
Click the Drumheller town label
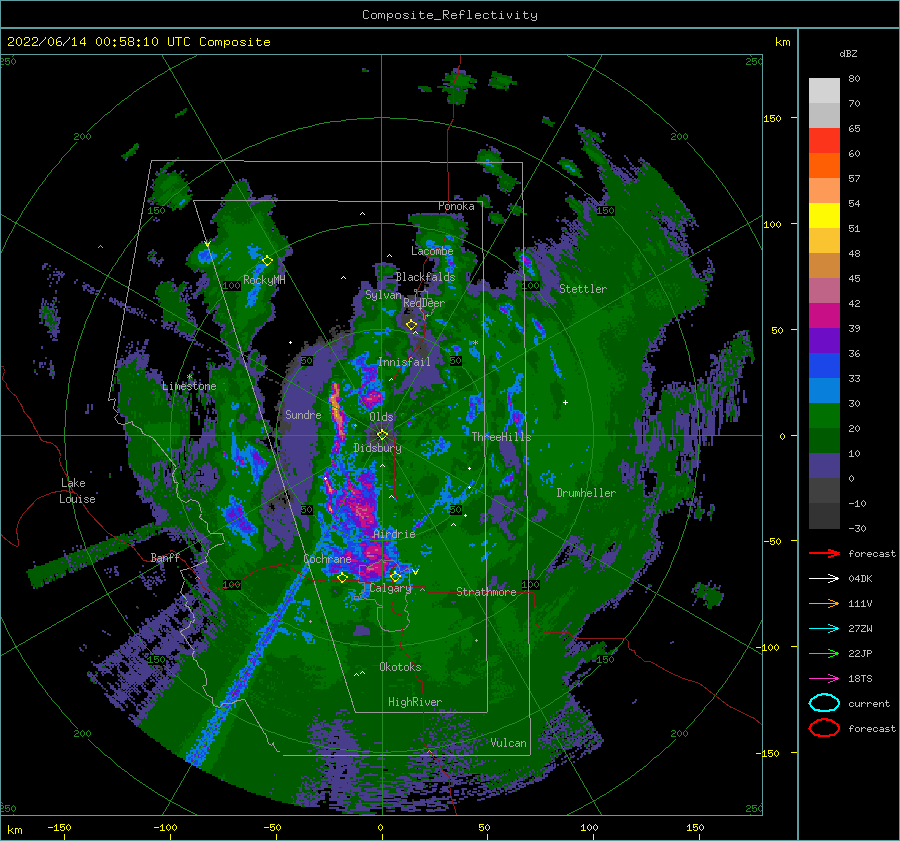point(586,493)
